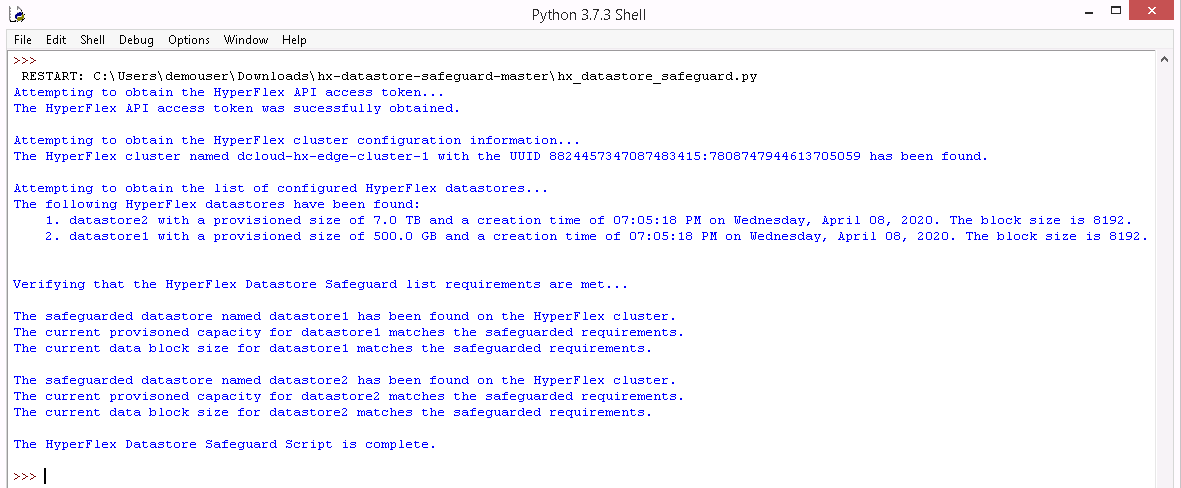Click 'Safeguard Script is complete' line
The image size is (1181, 488).
point(224,444)
